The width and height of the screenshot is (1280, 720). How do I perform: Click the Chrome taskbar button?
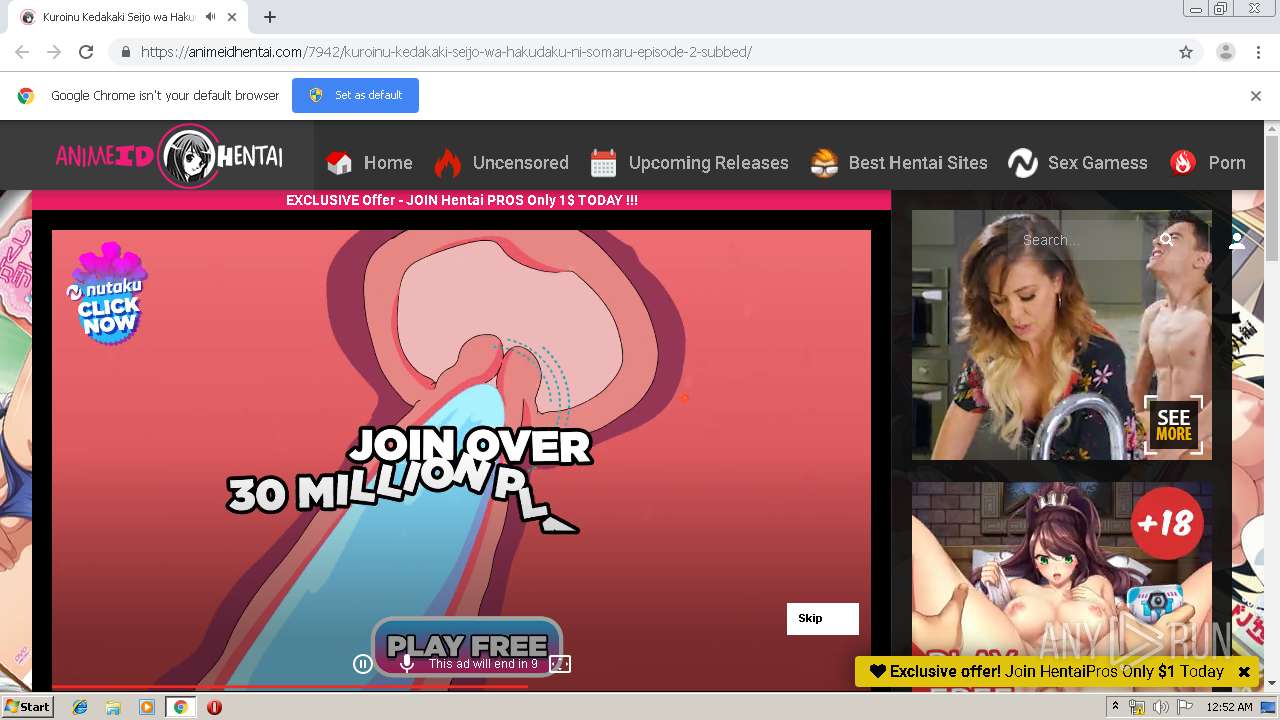pos(180,707)
